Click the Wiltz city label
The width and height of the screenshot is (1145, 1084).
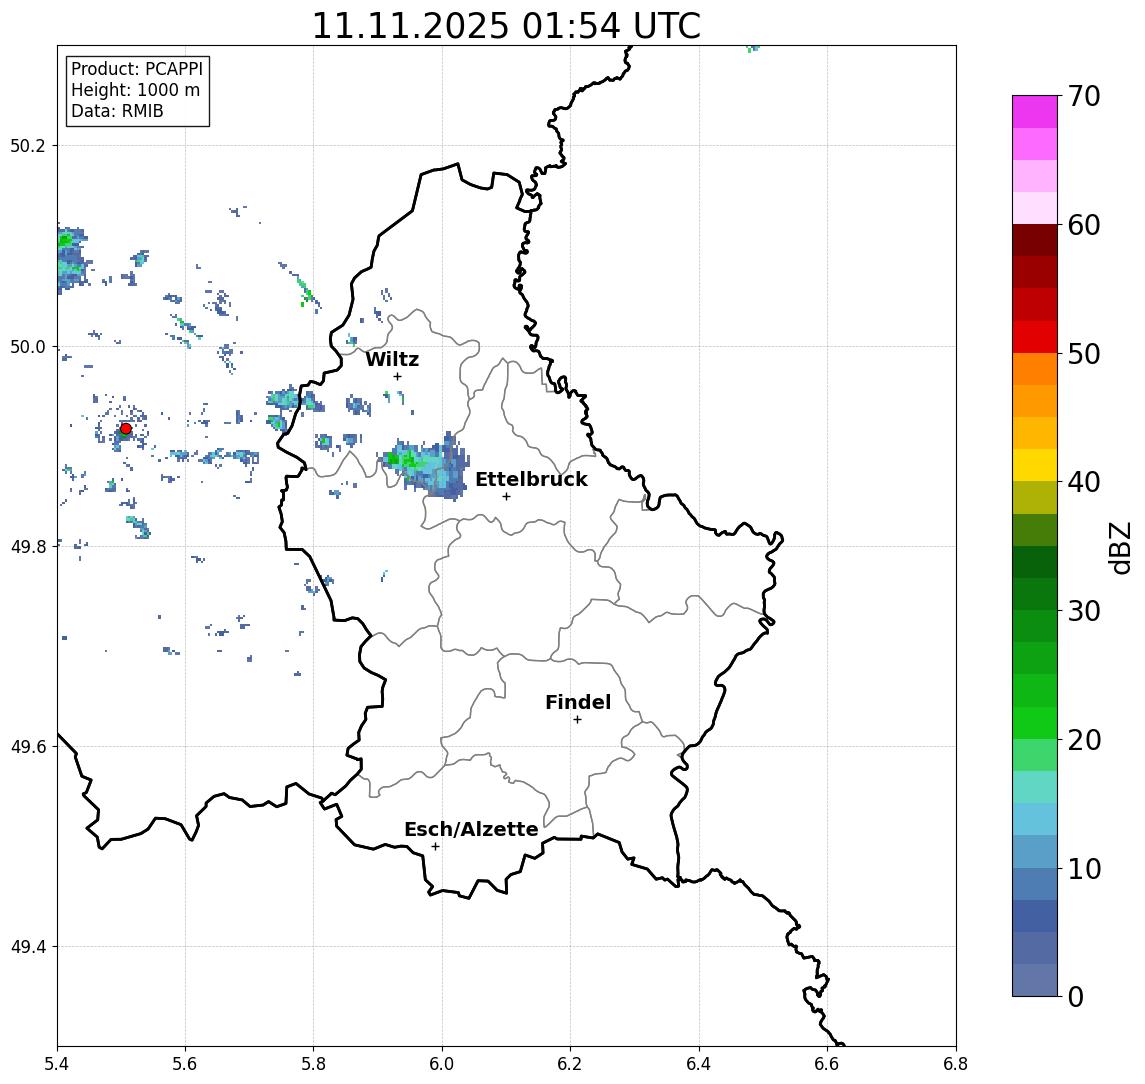click(392, 359)
